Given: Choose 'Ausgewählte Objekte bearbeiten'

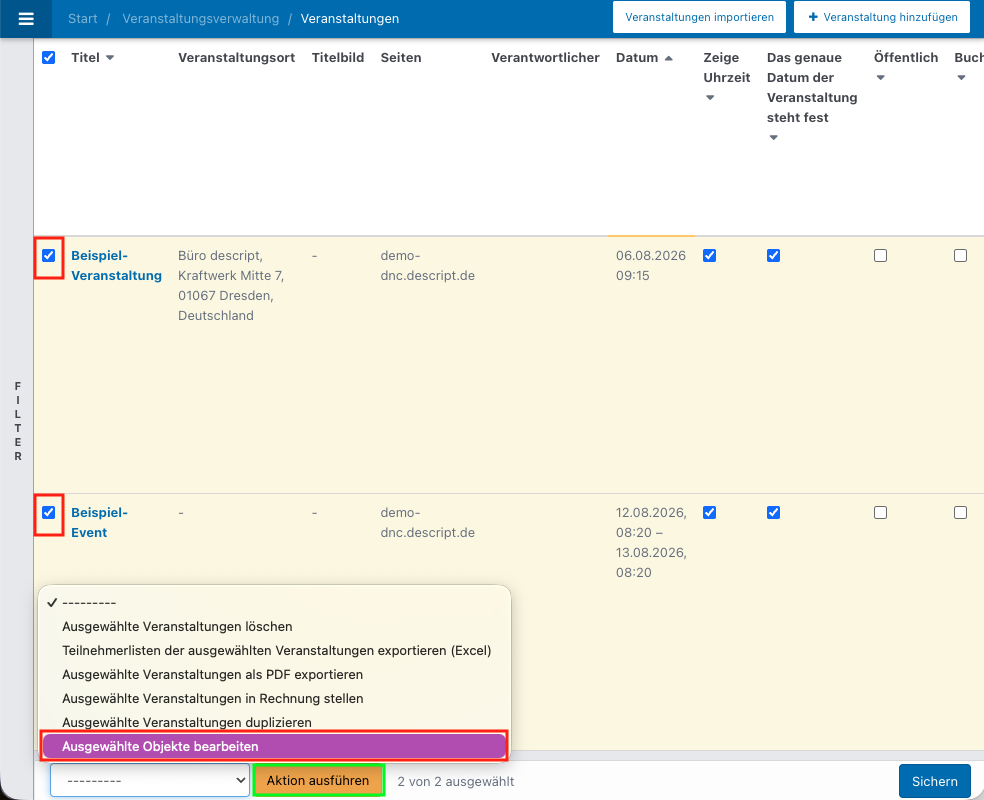Looking at the screenshot, I should (274, 746).
